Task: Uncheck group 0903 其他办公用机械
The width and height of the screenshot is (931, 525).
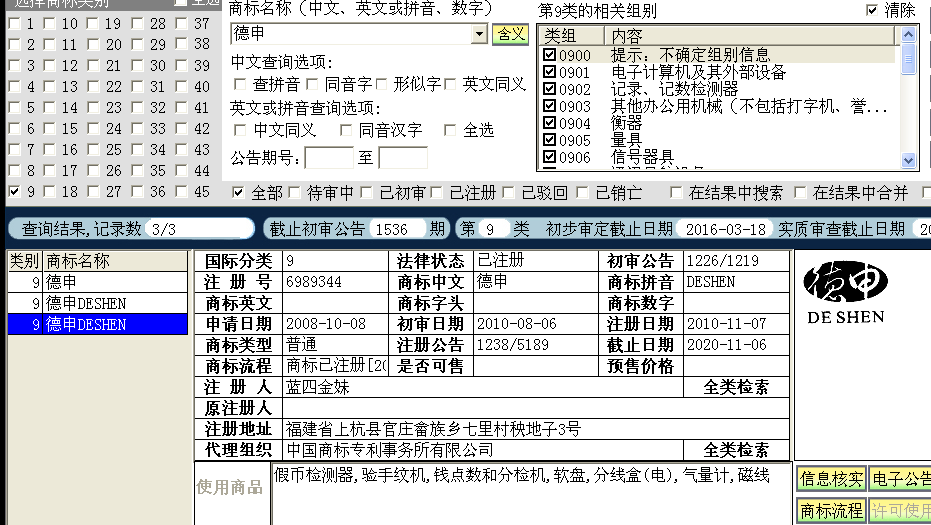Action: (549, 106)
